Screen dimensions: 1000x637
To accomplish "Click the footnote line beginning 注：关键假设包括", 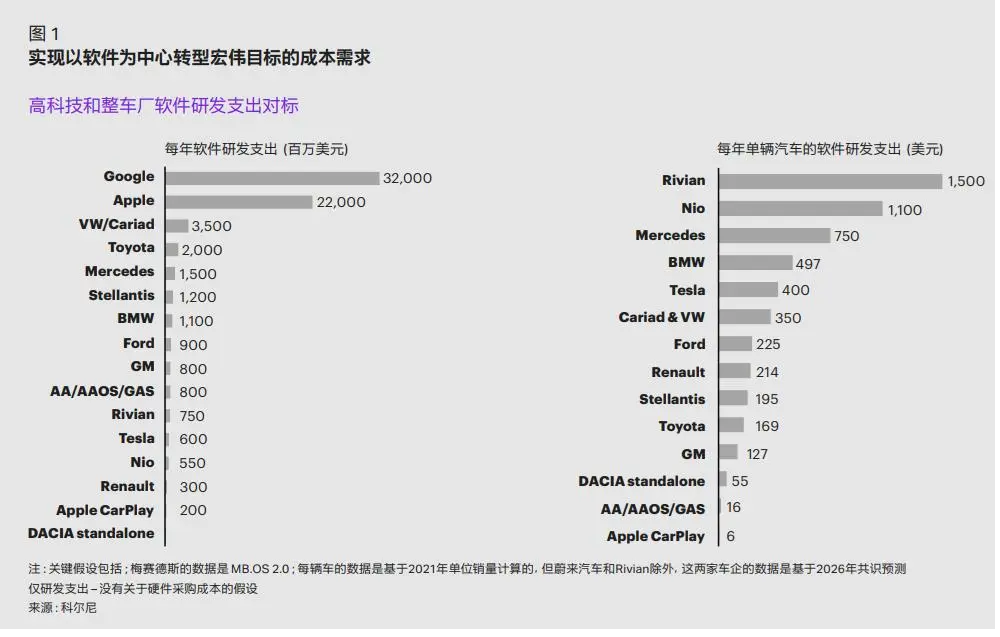I will pyautogui.click(x=467, y=569).
